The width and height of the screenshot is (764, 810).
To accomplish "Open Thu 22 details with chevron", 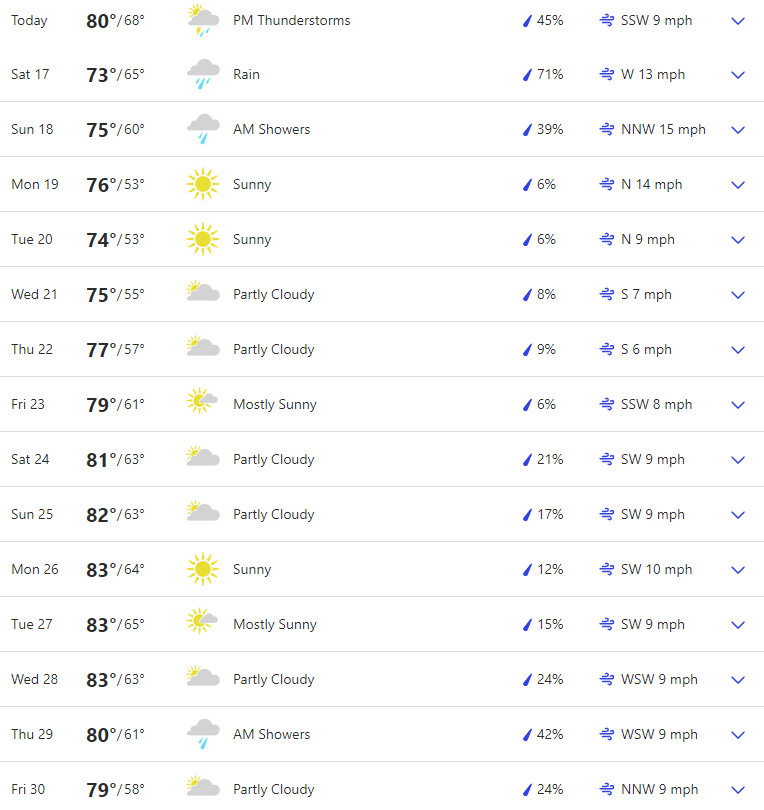I will (x=738, y=350).
